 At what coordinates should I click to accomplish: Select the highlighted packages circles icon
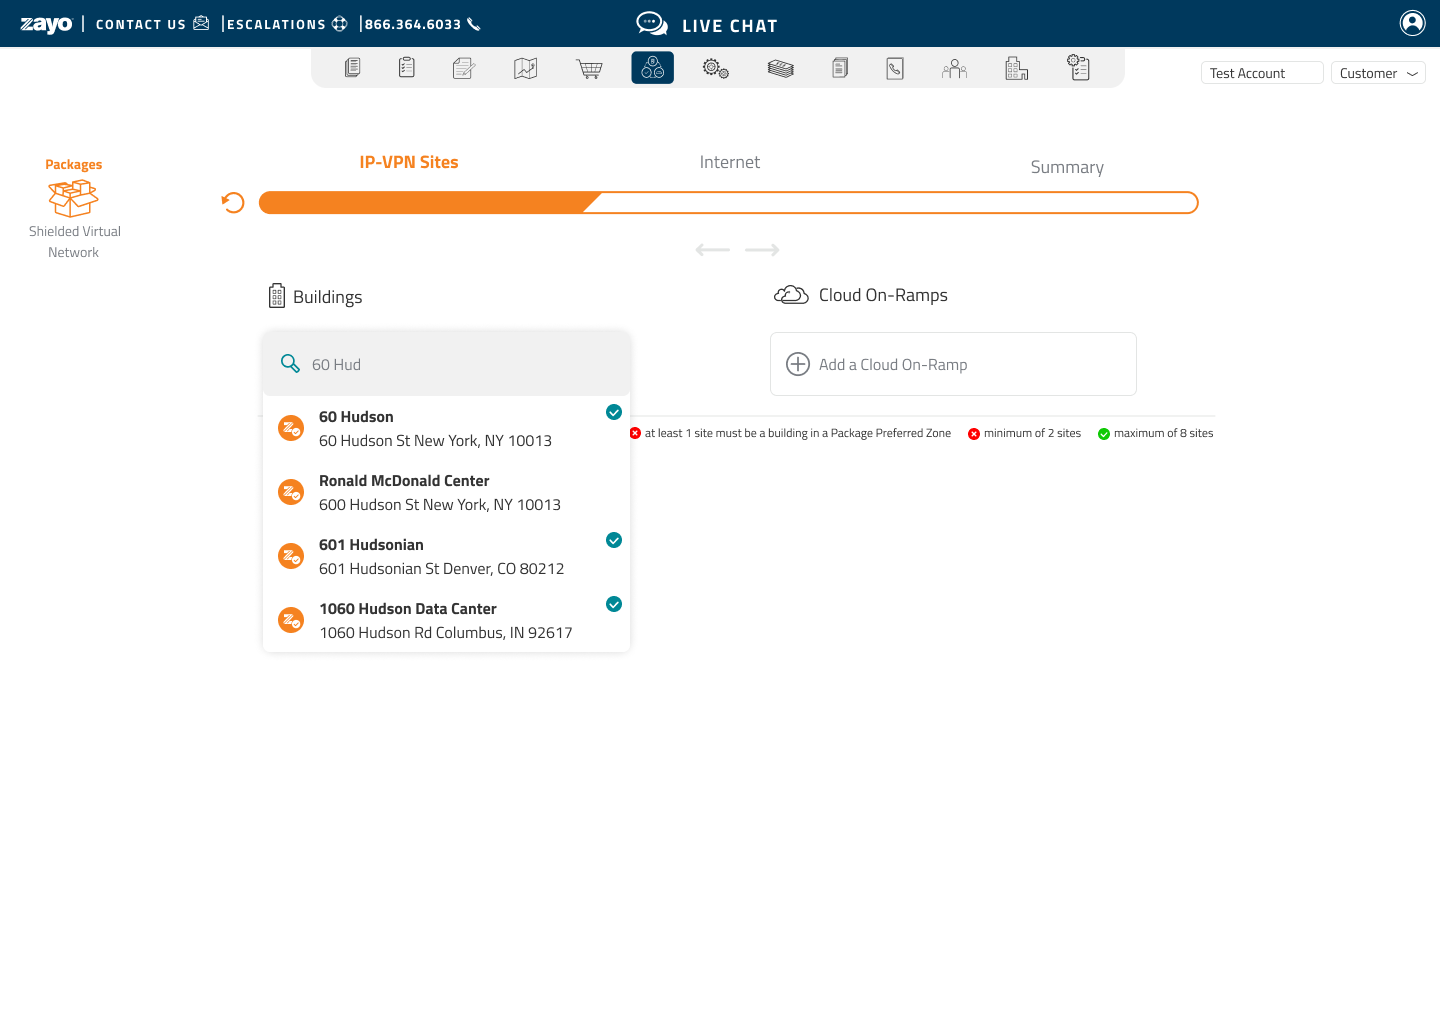pos(653,68)
